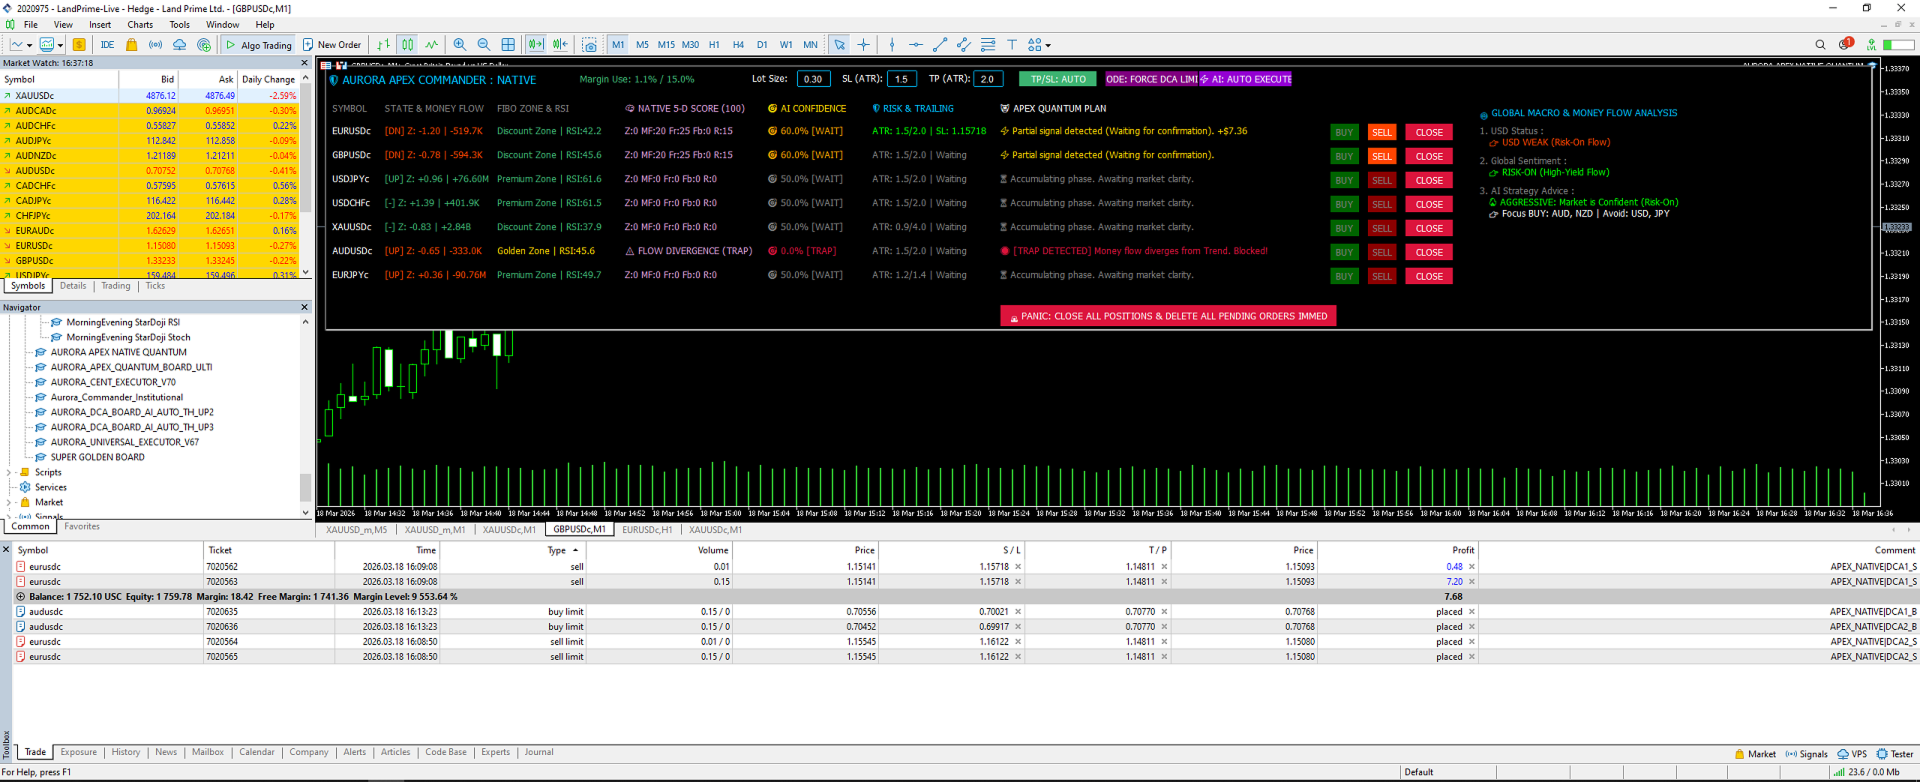
Task: Click the text label drawing tool
Action: tap(1012, 45)
